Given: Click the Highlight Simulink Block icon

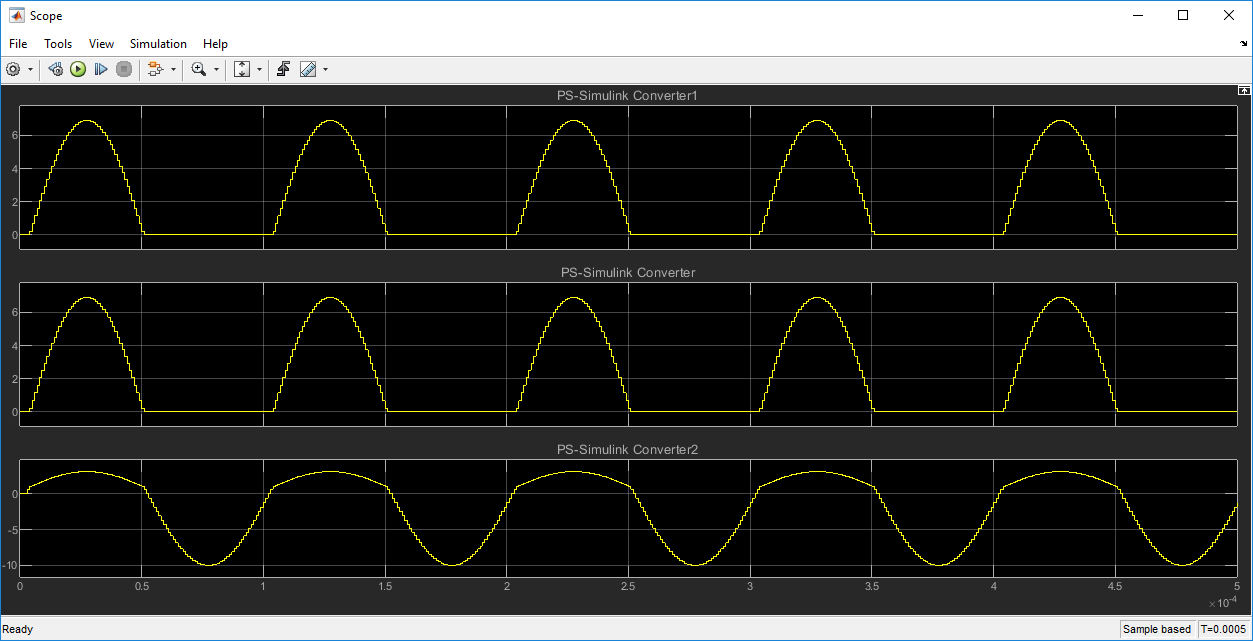Looking at the screenshot, I should (x=155, y=69).
